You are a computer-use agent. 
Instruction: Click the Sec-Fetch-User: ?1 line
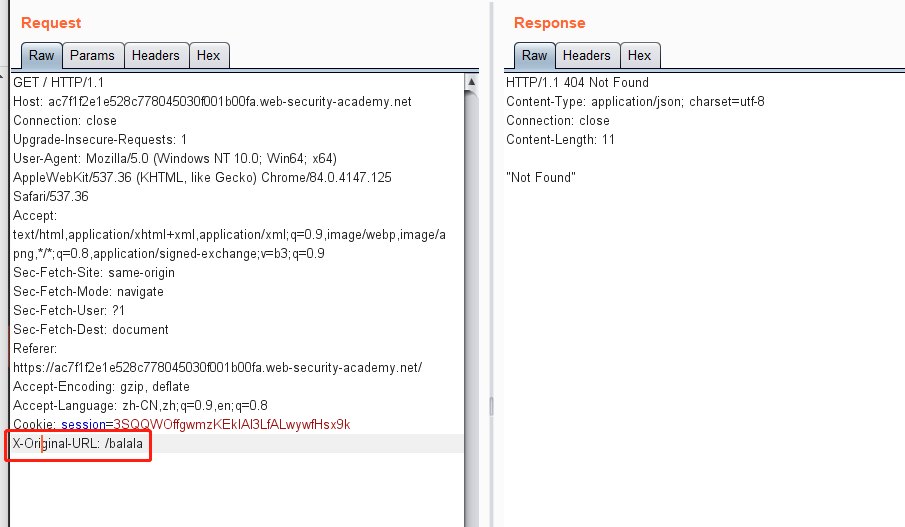pyautogui.click(x=69, y=311)
